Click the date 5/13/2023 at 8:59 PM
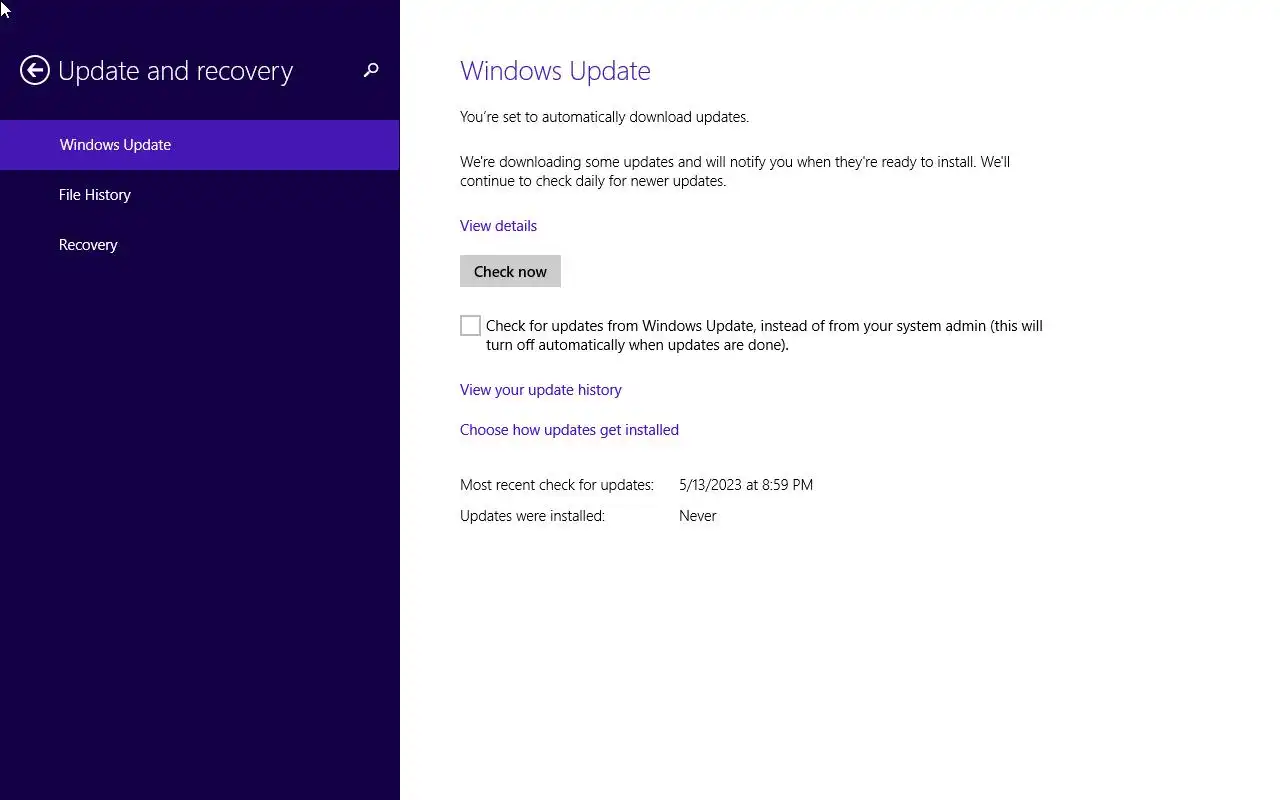 pos(746,485)
